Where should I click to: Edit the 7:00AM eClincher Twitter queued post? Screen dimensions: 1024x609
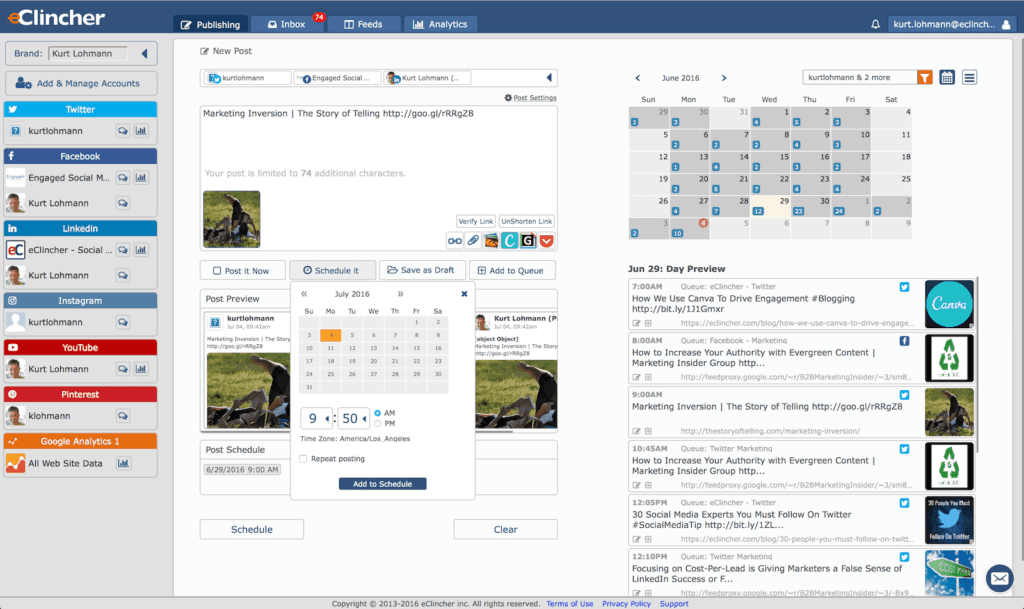[x=637, y=323]
